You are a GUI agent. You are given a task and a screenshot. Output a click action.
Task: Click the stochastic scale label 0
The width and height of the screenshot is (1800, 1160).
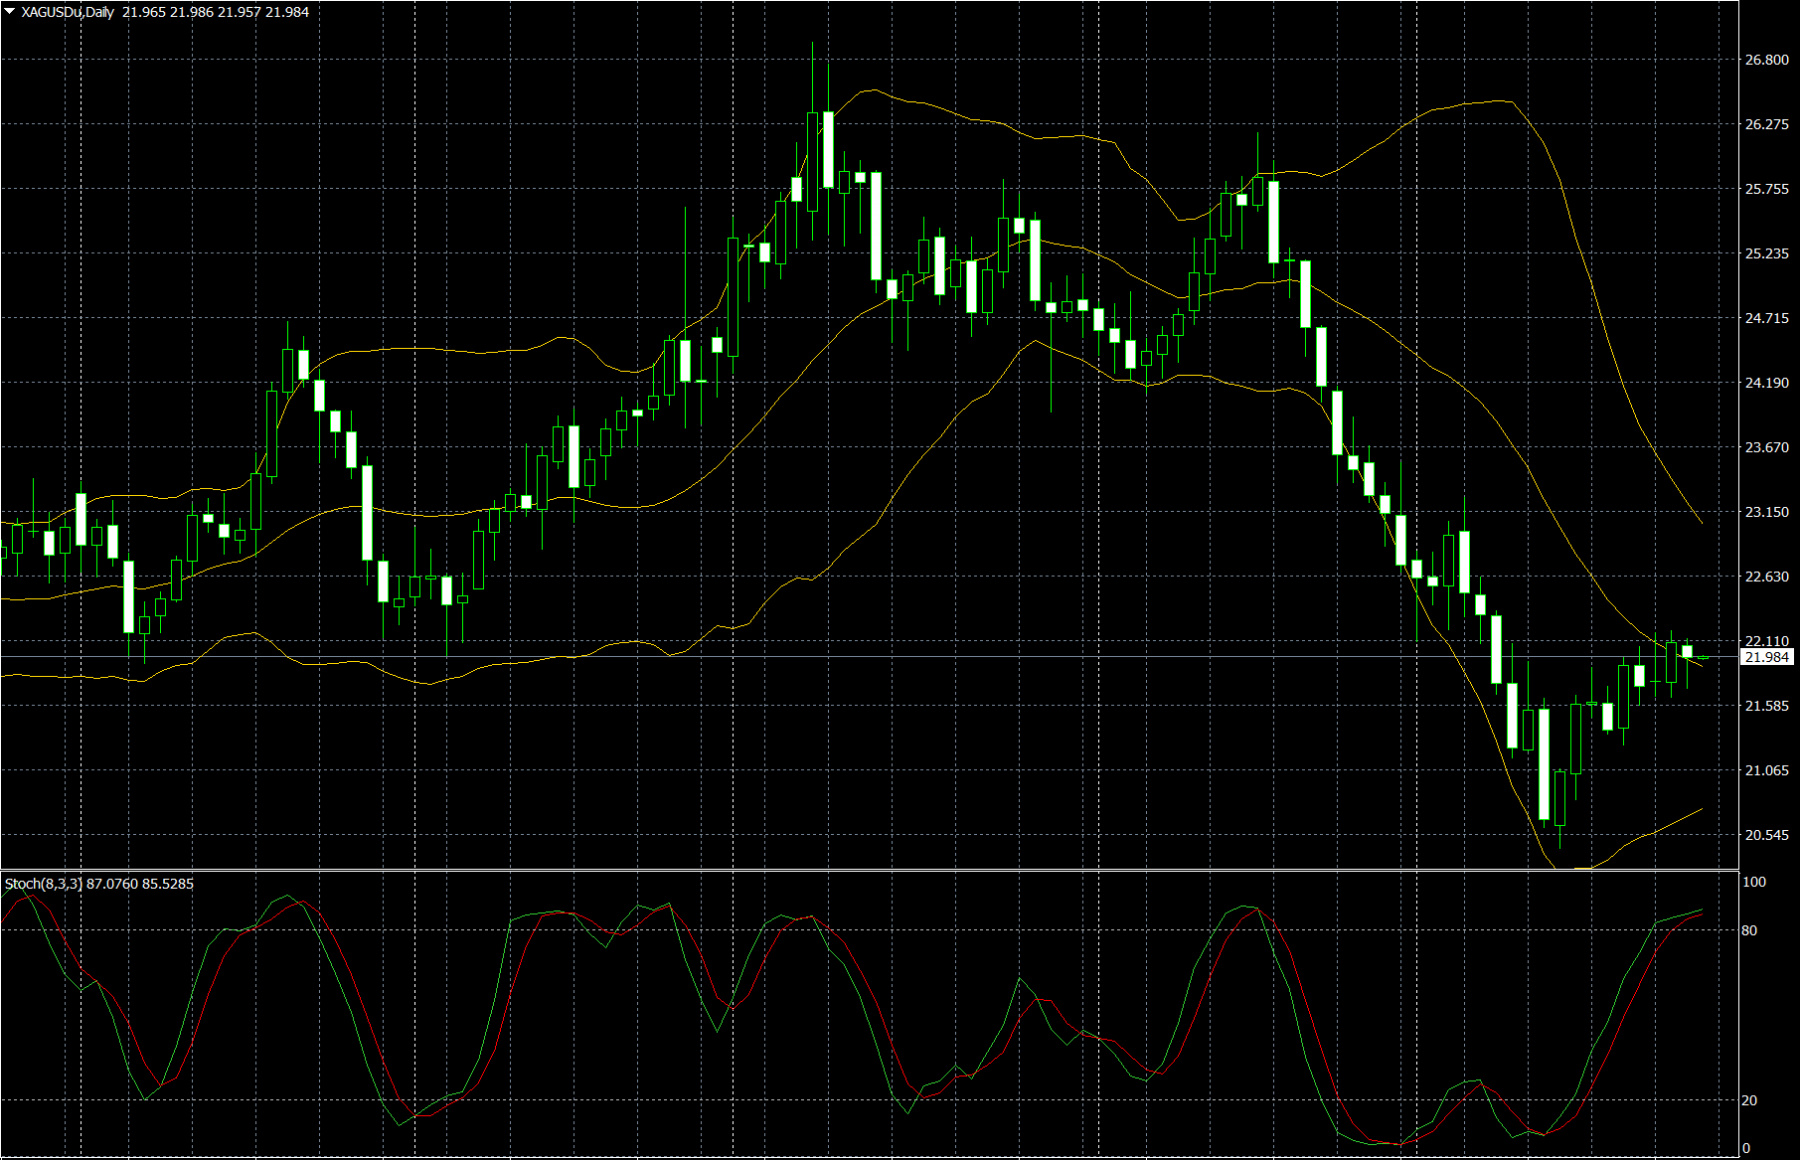[1746, 1148]
